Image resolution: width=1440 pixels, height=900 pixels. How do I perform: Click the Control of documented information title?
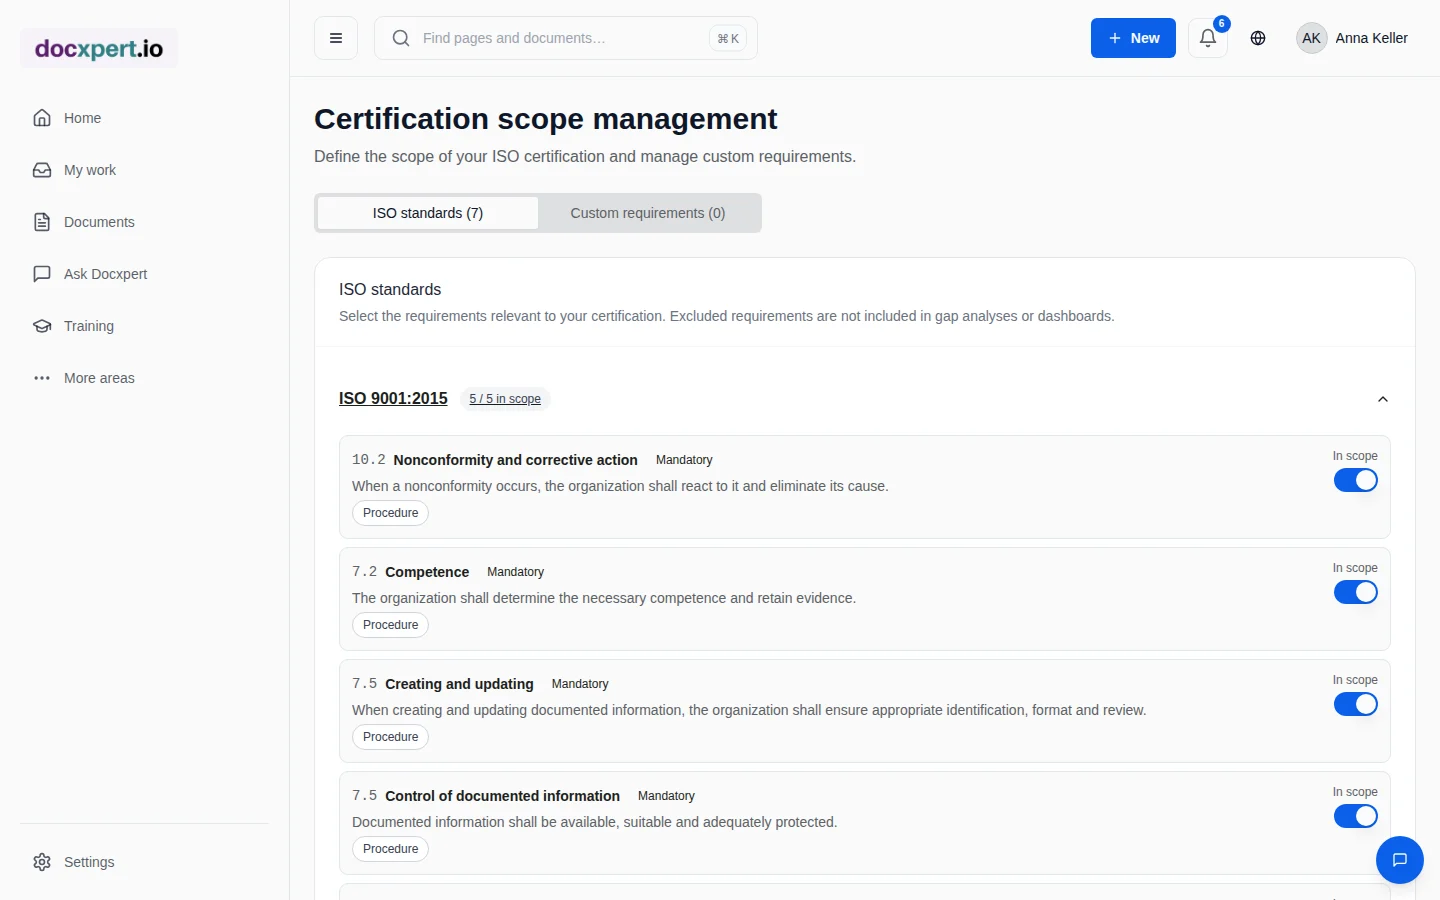coord(502,796)
